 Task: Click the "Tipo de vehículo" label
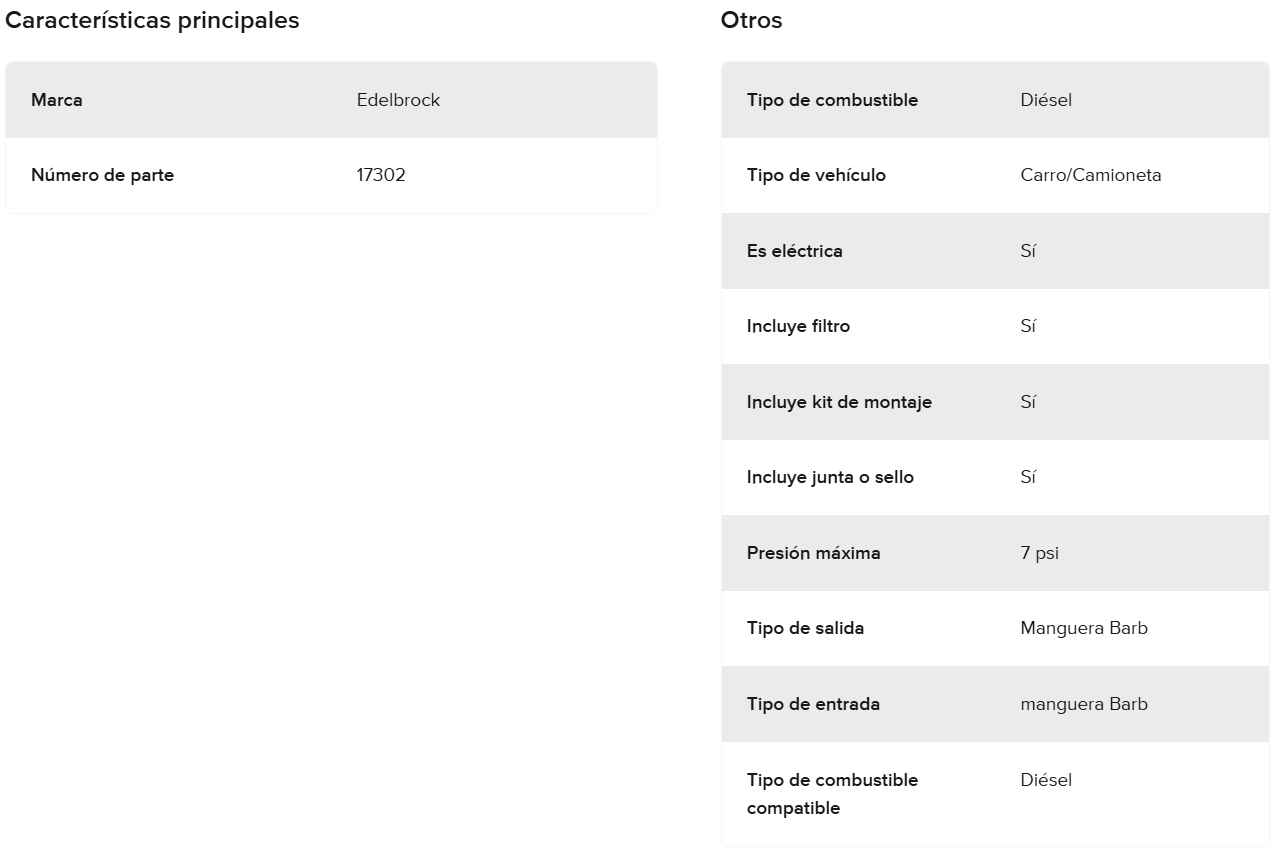point(816,175)
